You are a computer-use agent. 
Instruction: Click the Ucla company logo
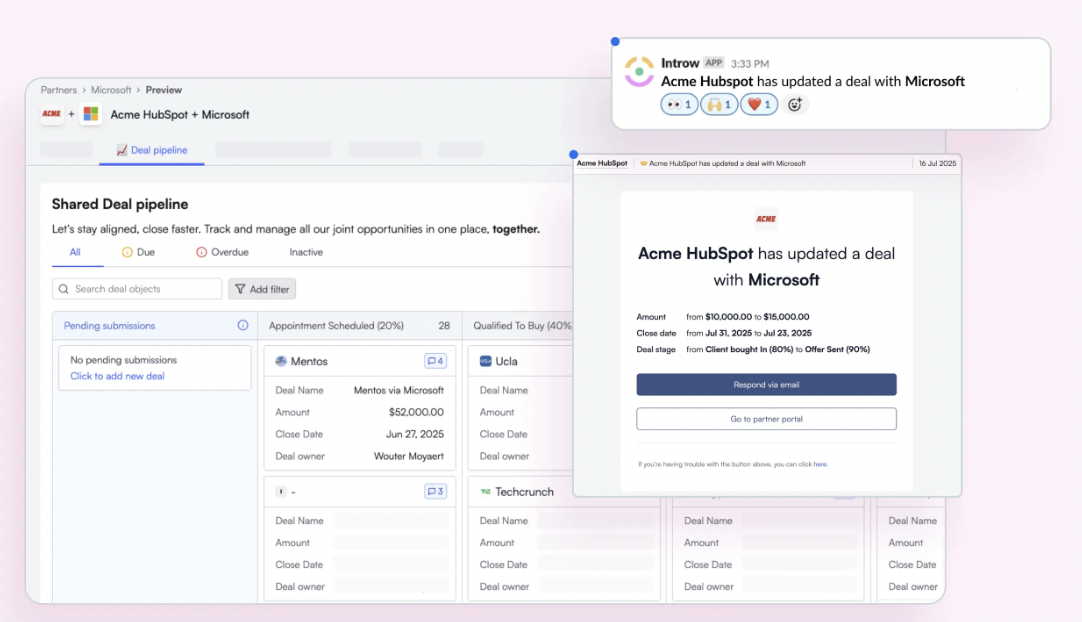click(486, 361)
